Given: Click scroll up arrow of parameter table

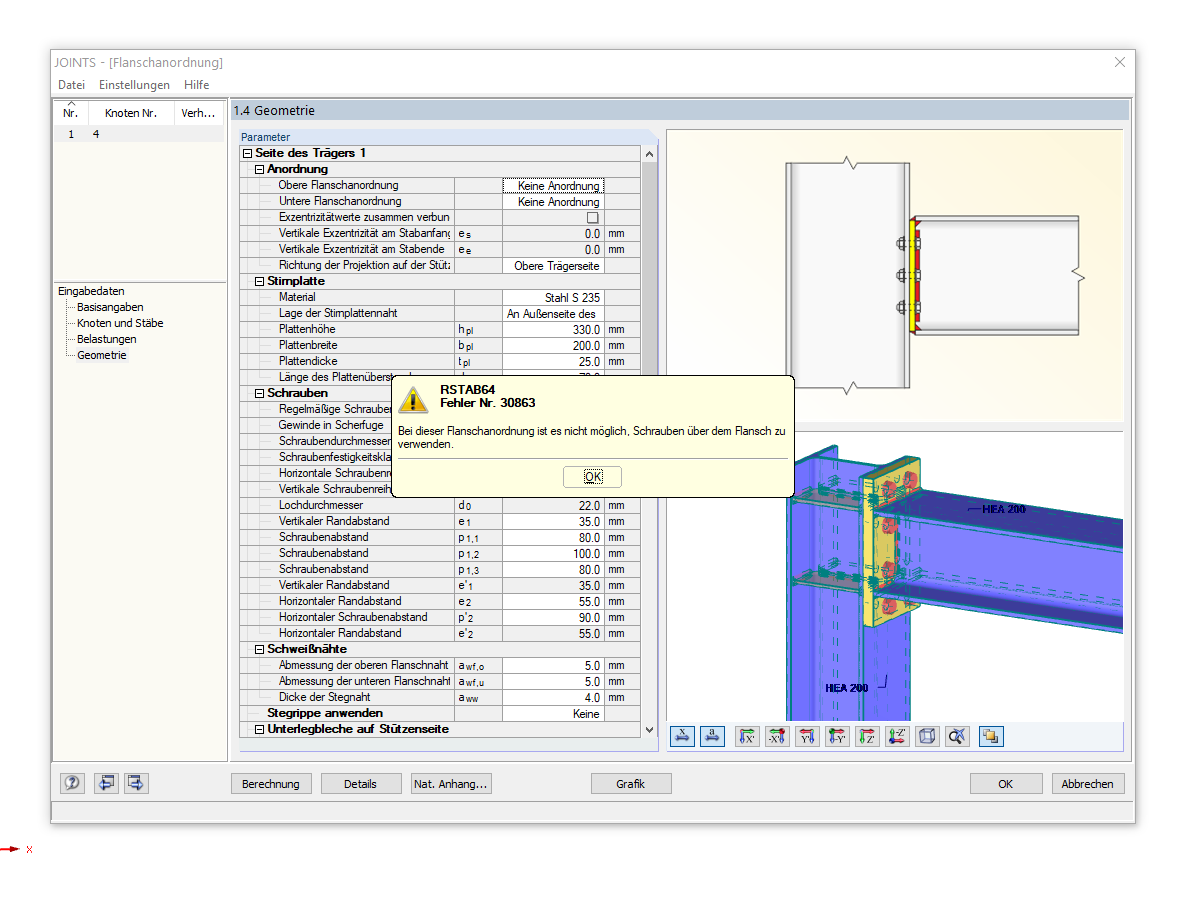Looking at the screenshot, I should (649, 154).
